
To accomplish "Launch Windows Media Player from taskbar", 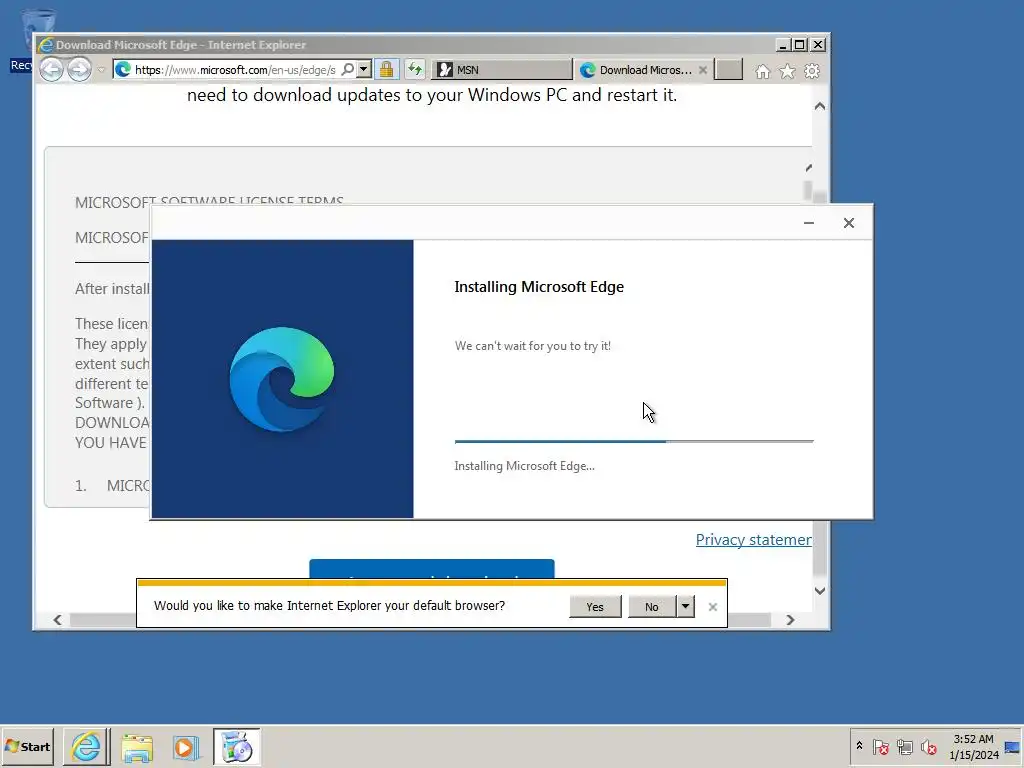I will 185,746.
